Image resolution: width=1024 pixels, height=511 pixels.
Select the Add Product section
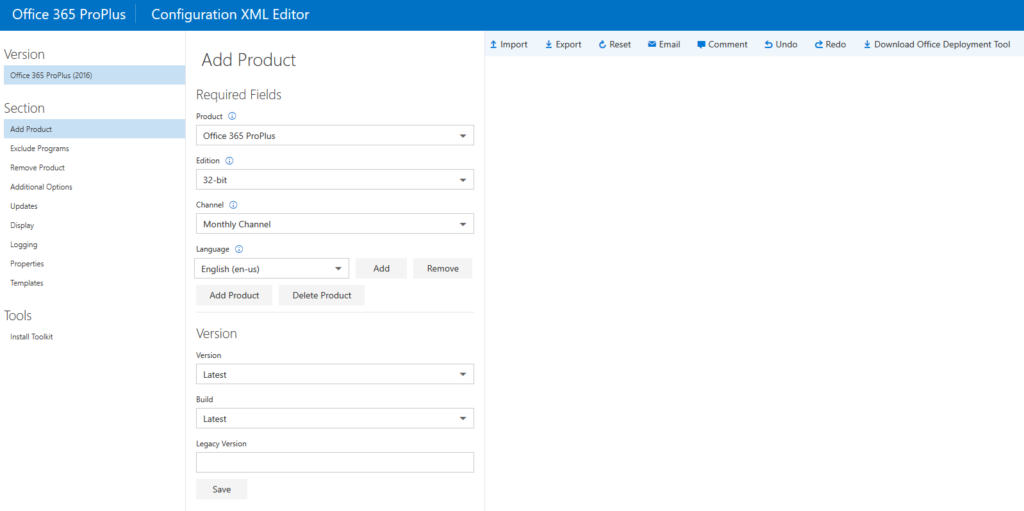[x=93, y=129]
